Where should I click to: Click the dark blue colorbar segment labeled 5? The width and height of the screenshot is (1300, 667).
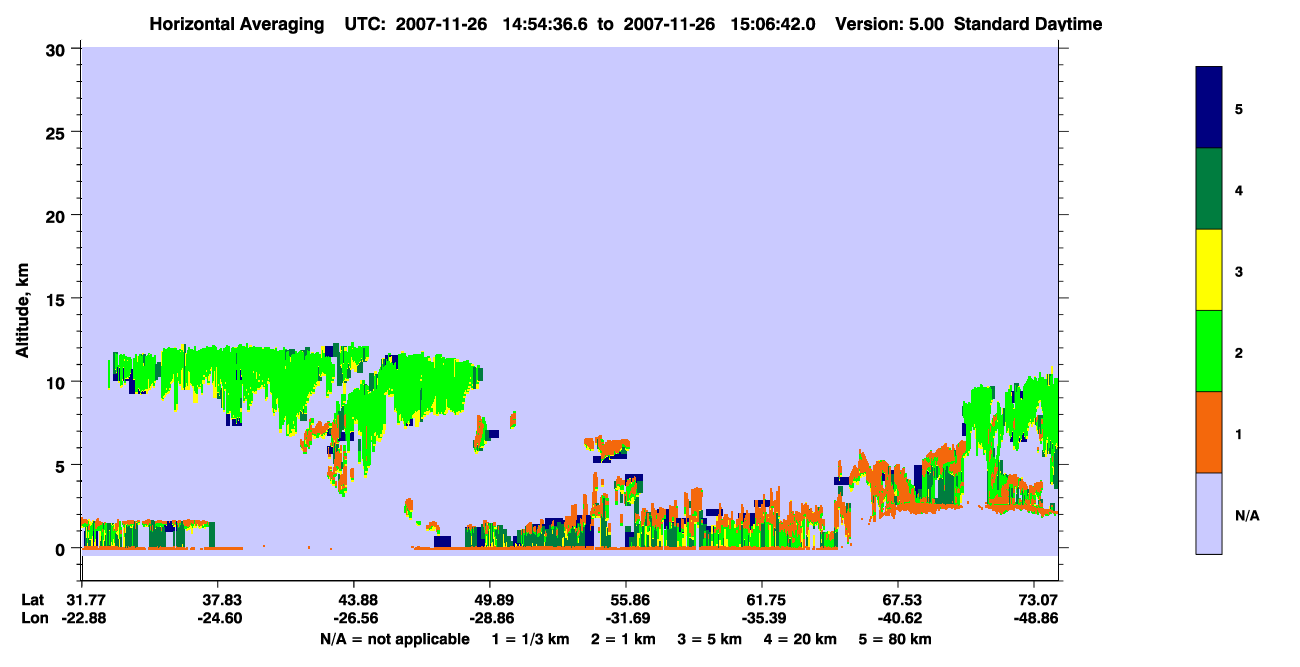(x=1209, y=108)
